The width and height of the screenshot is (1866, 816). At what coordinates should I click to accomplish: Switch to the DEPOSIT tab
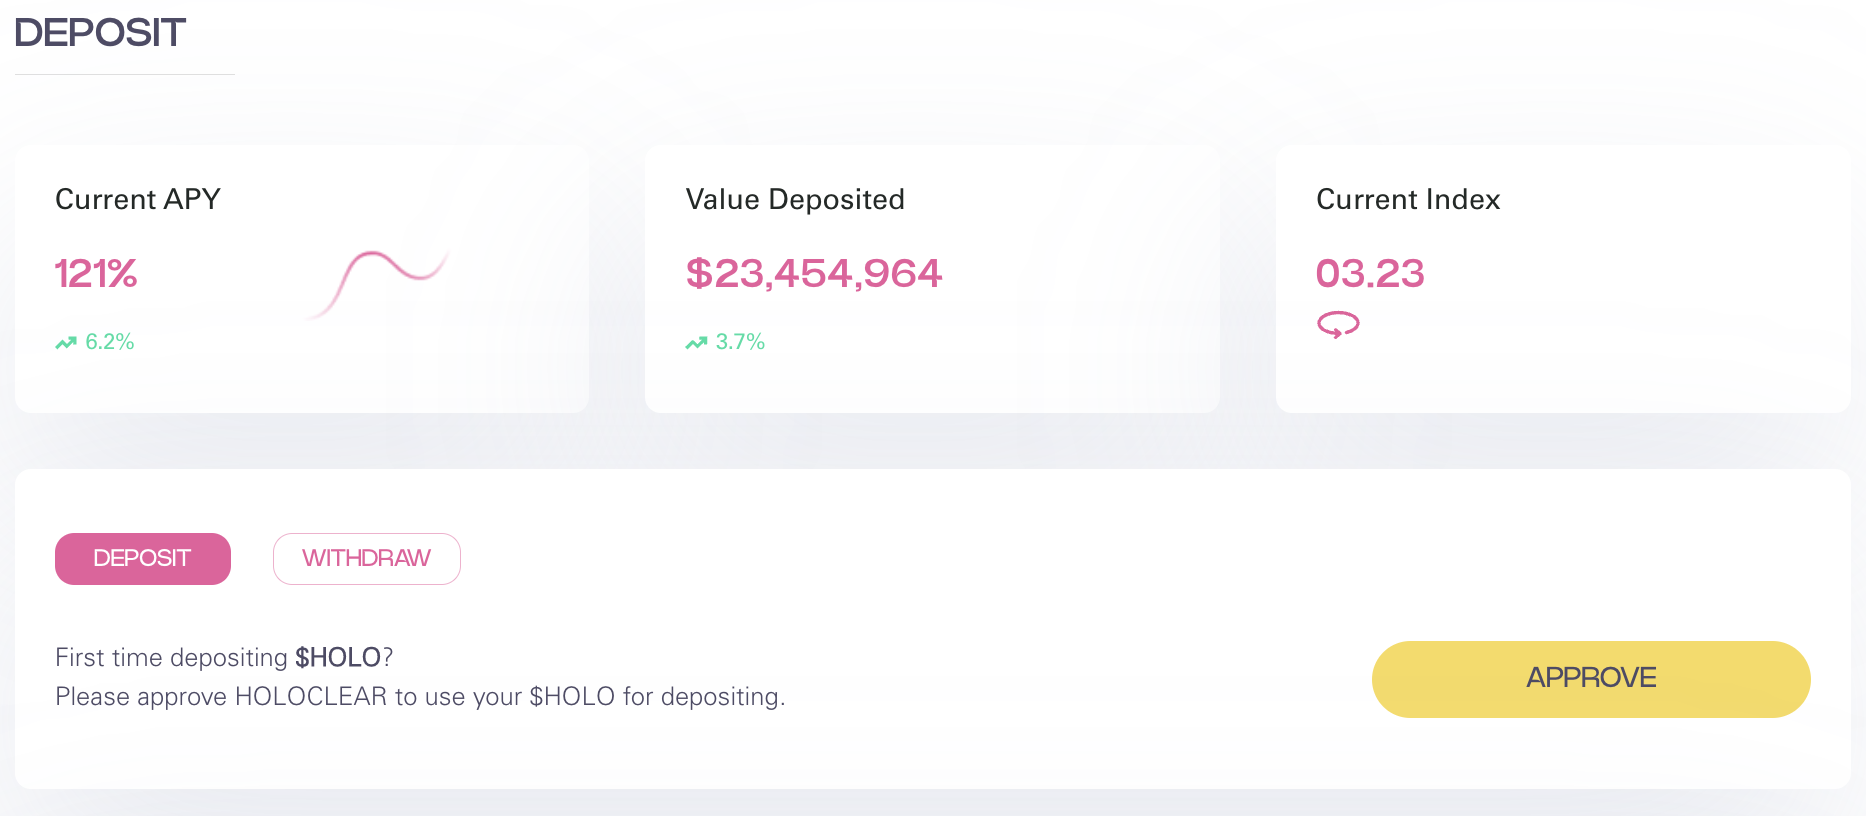click(143, 559)
